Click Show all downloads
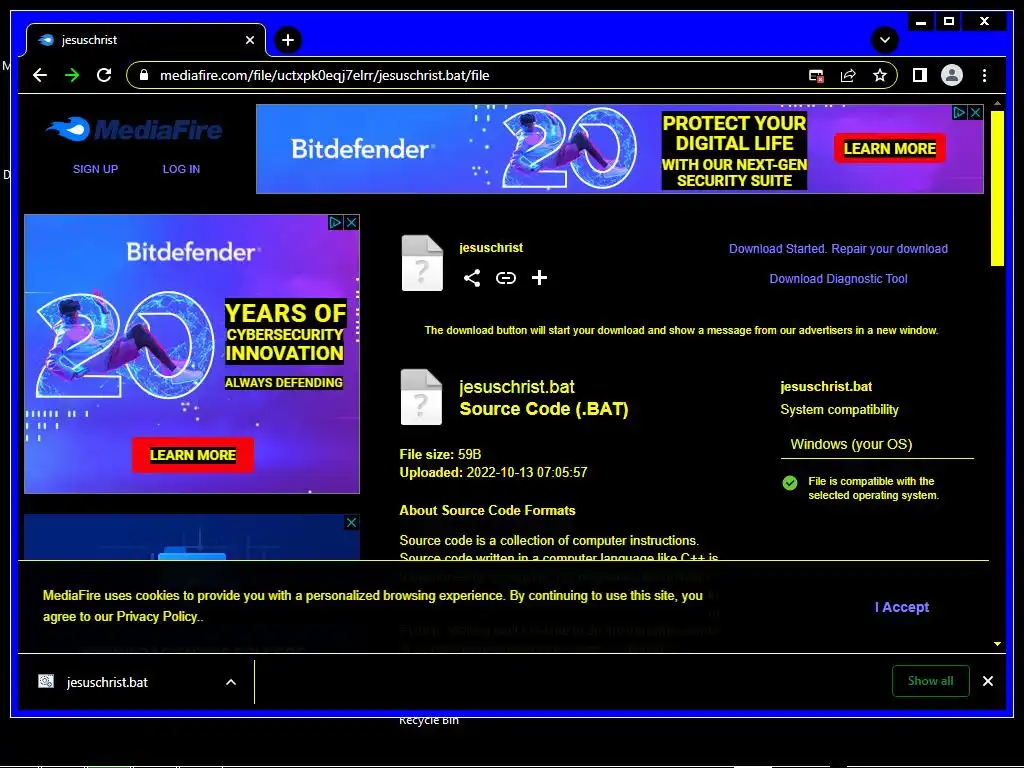 pos(931,681)
